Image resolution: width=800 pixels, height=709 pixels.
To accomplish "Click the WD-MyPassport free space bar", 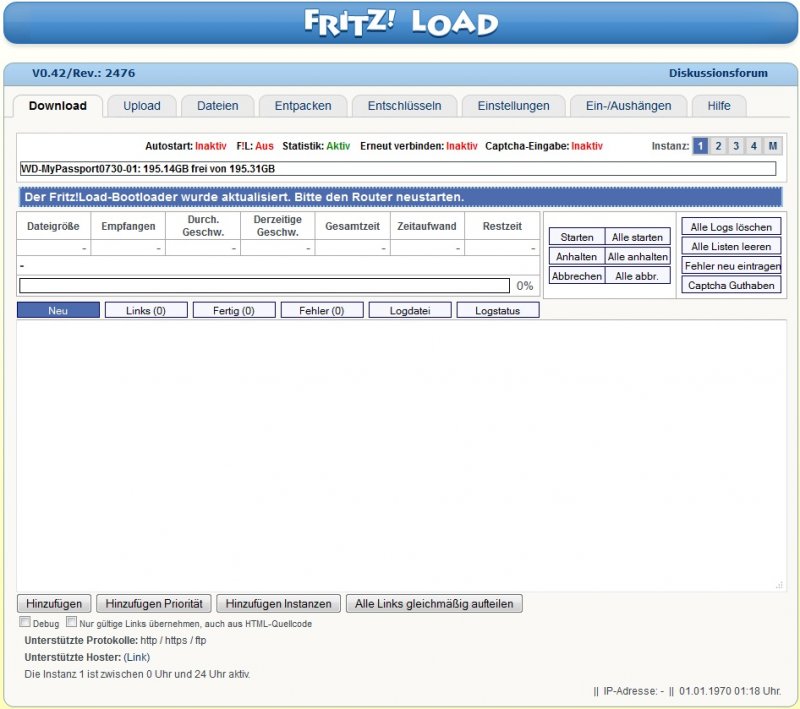I will click(x=398, y=169).
